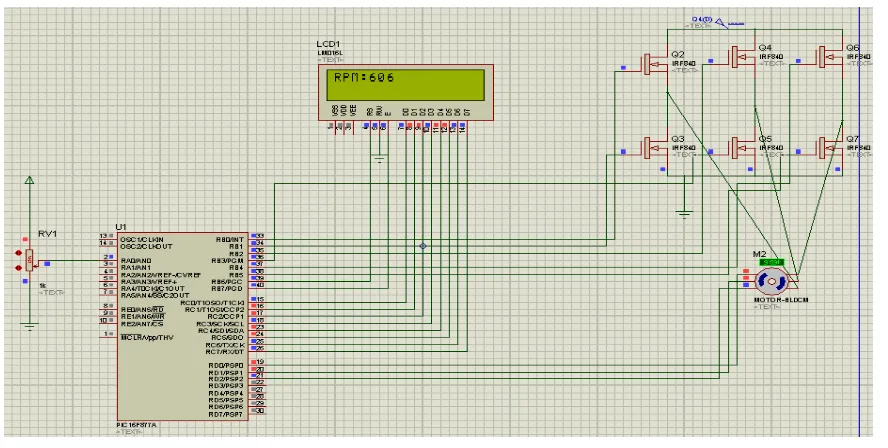Click the Q6 MOSFET transistor symbol
The image size is (888, 448).
click(x=829, y=56)
